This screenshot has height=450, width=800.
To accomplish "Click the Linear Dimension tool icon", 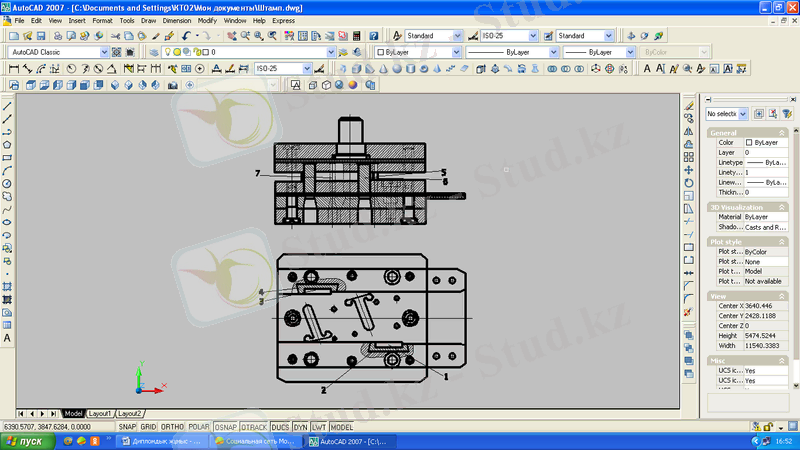I will [x=12, y=69].
